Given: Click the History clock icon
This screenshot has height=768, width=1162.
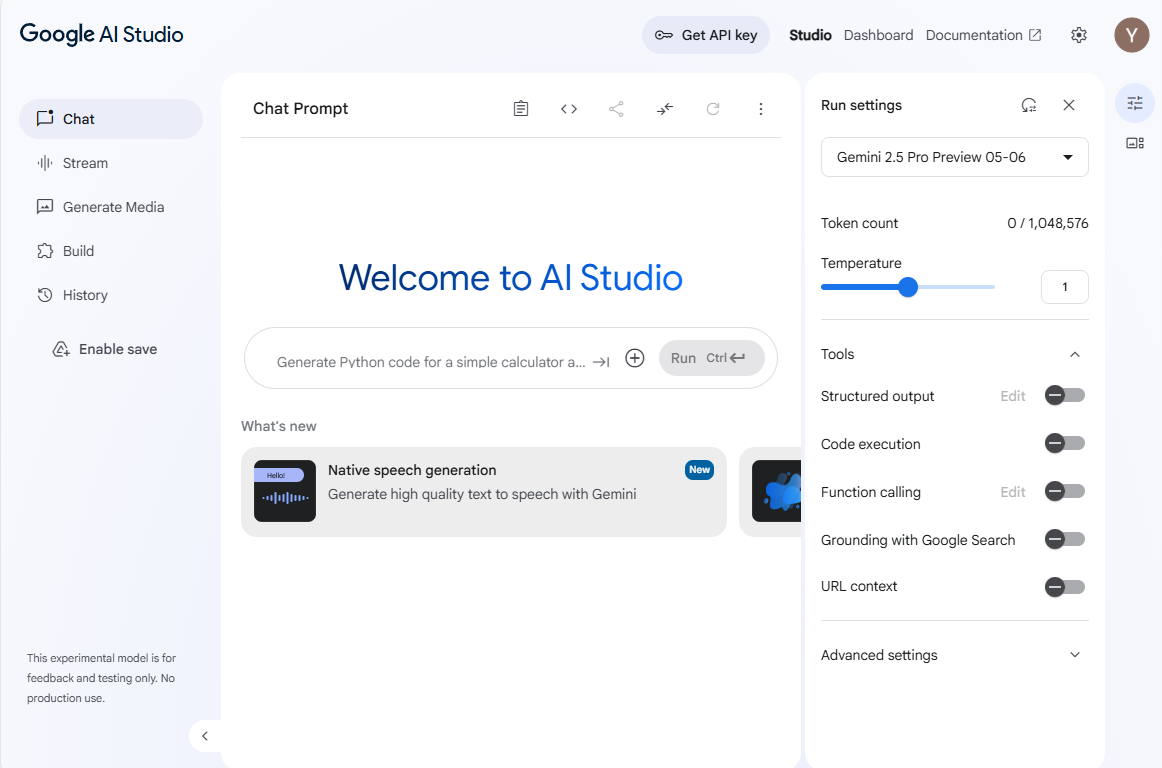Looking at the screenshot, I should [x=45, y=295].
